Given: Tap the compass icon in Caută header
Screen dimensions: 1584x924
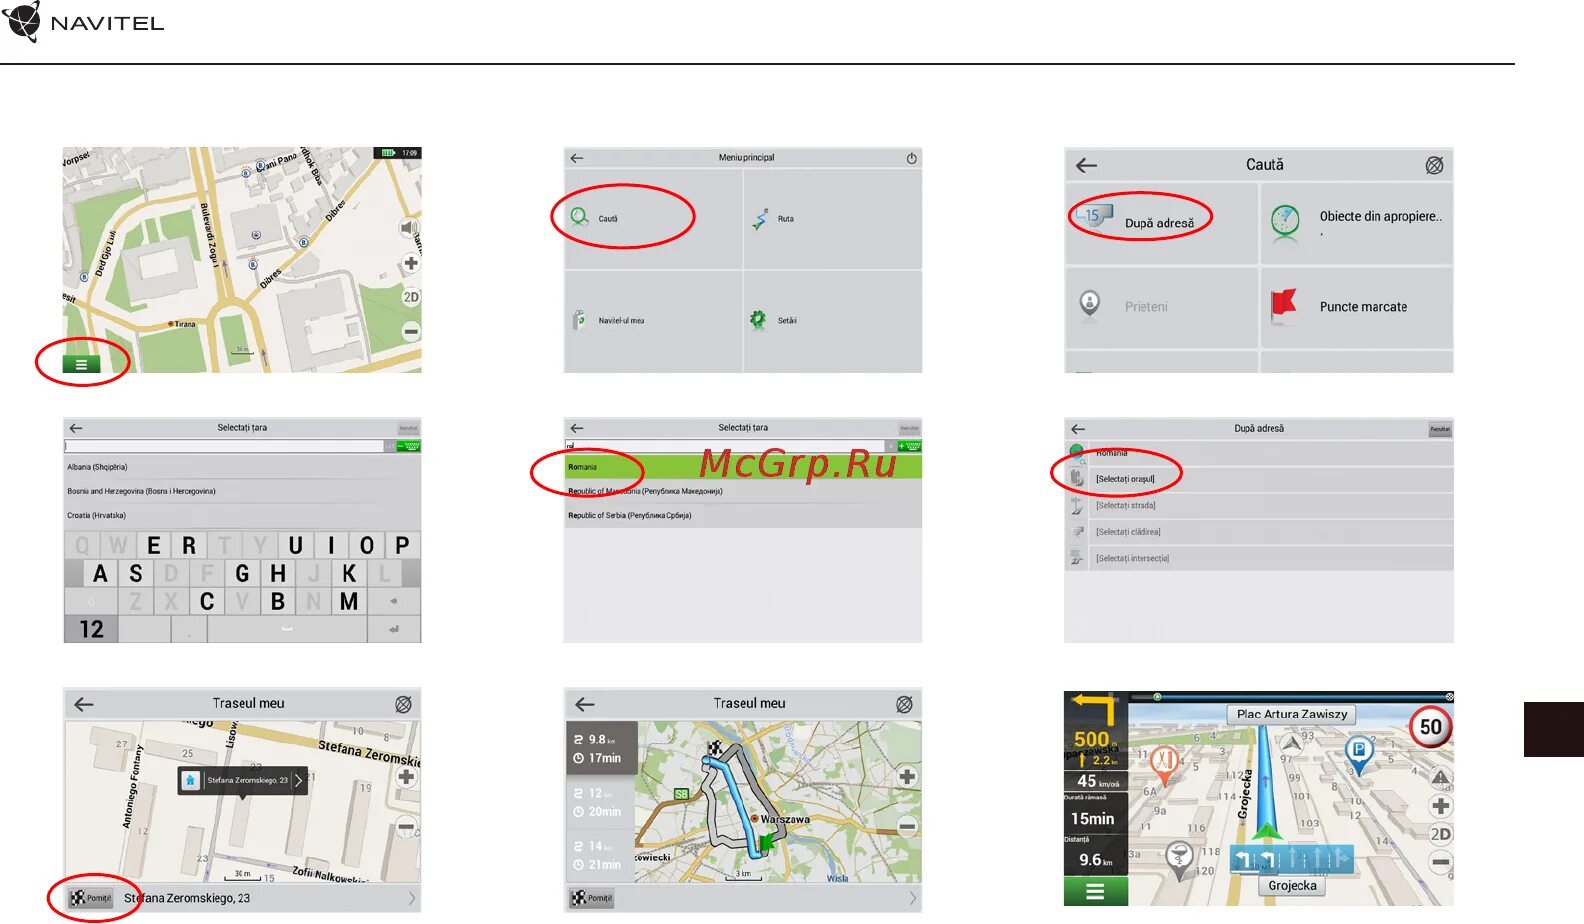Looking at the screenshot, I should pyautogui.click(x=1434, y=165).
